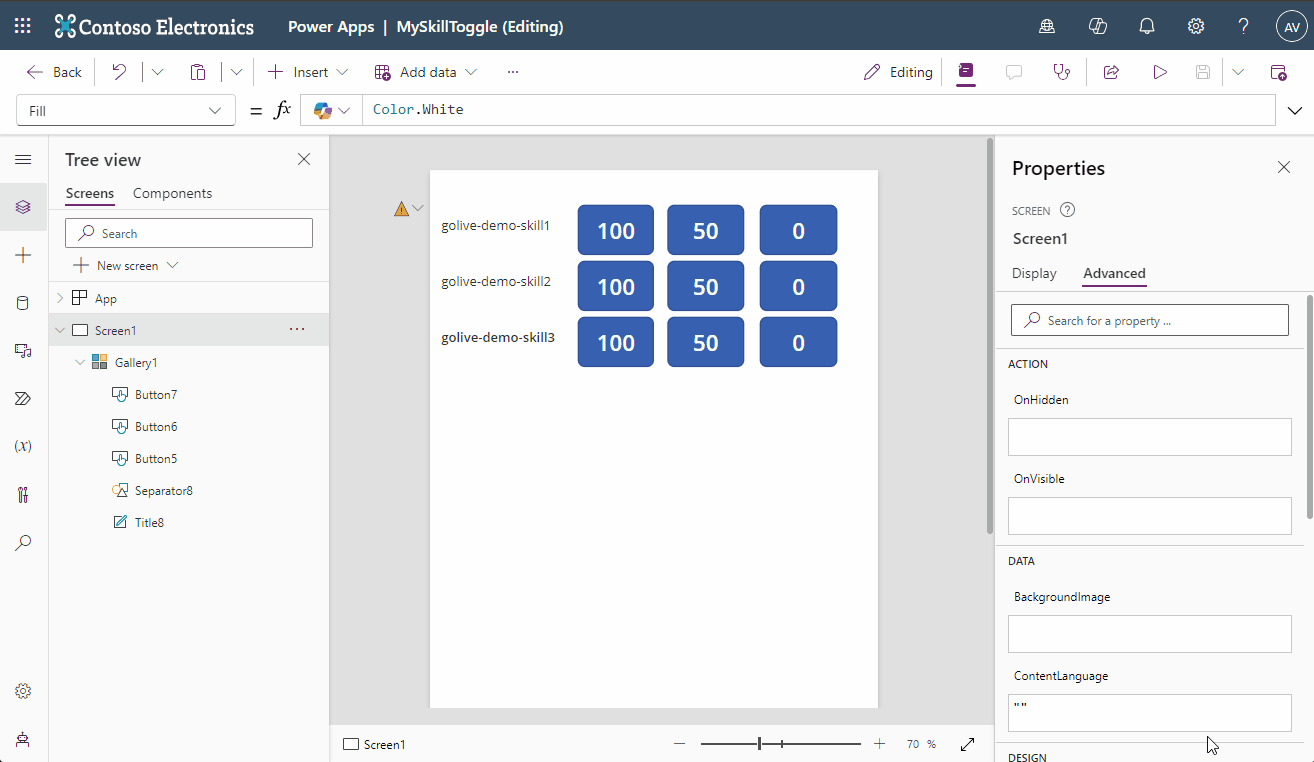Open the AV account avatar
The height and width of the screenshot is (762, 1314).
(x=1291, y=26)
